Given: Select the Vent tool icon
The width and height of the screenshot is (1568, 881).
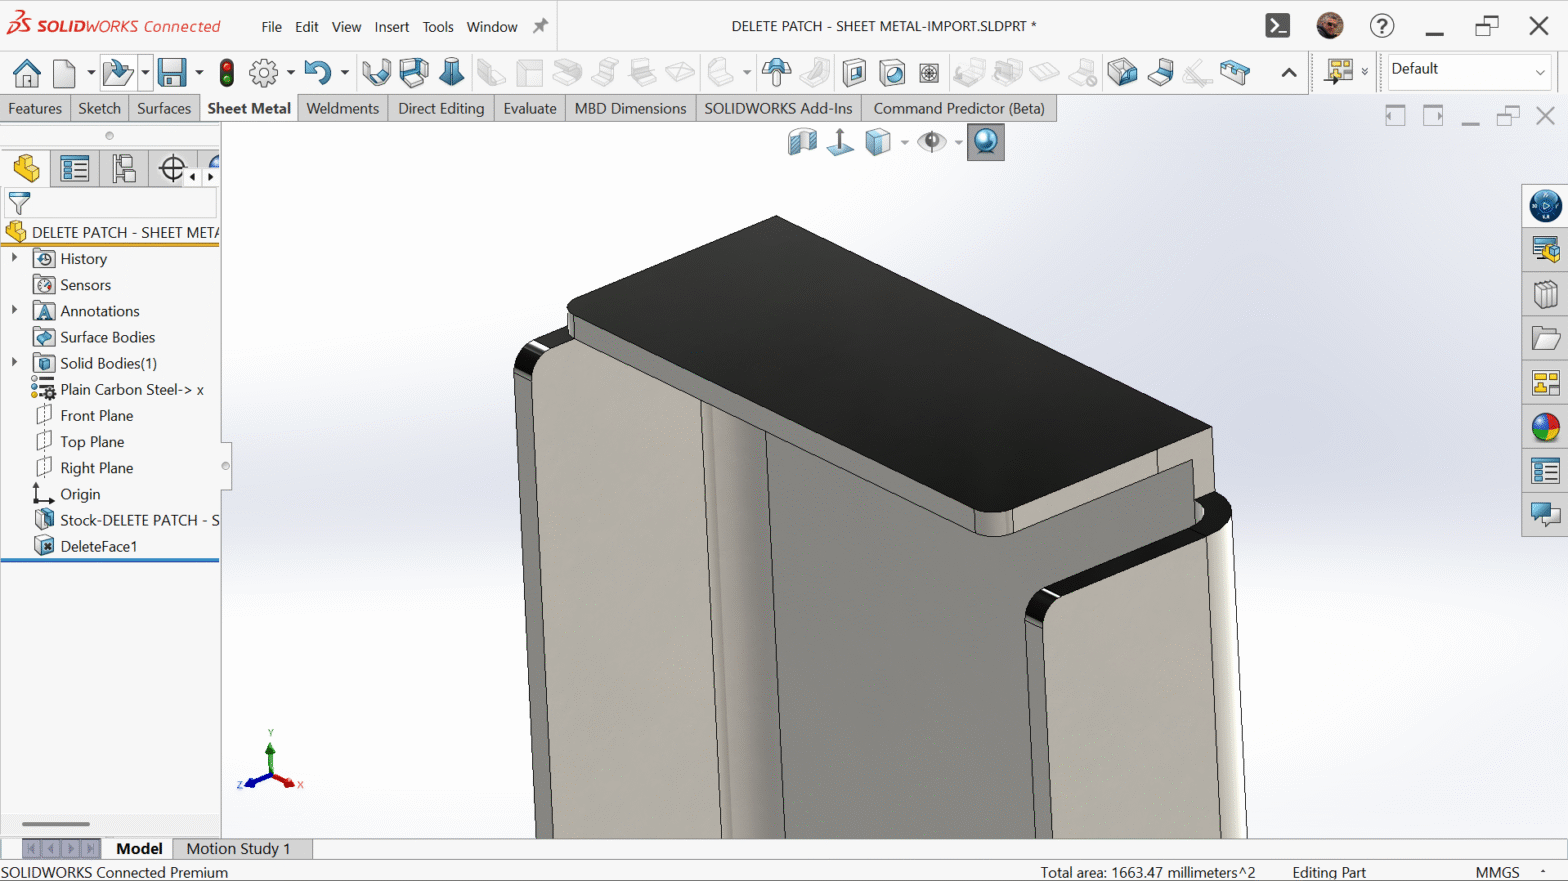Looking at the screenshot, I should coord(929,72).
